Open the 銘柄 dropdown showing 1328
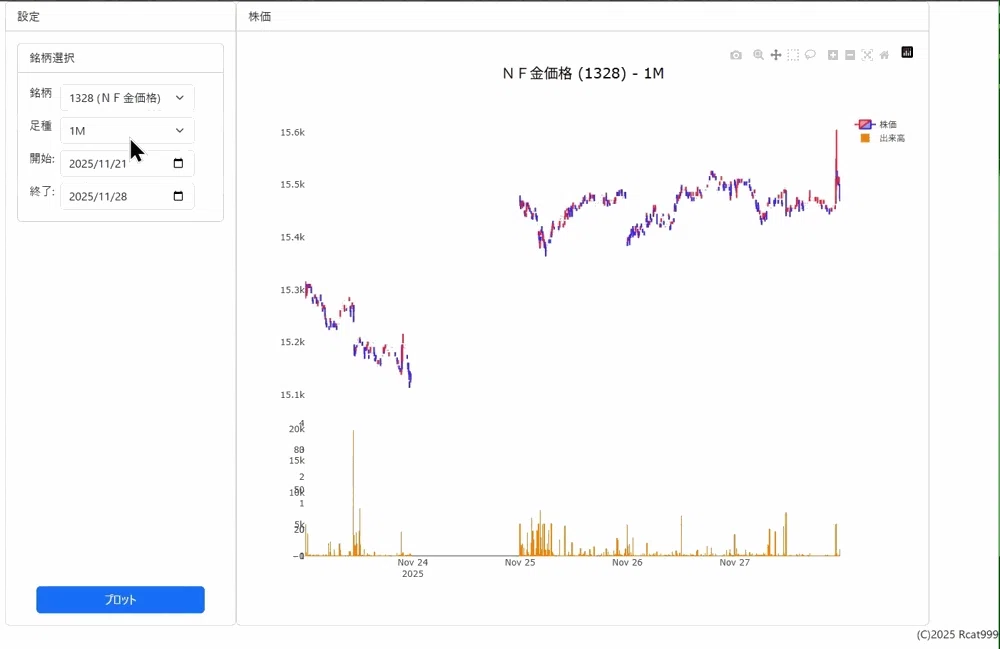This screenshot has height=649, width=1000. 128,98
